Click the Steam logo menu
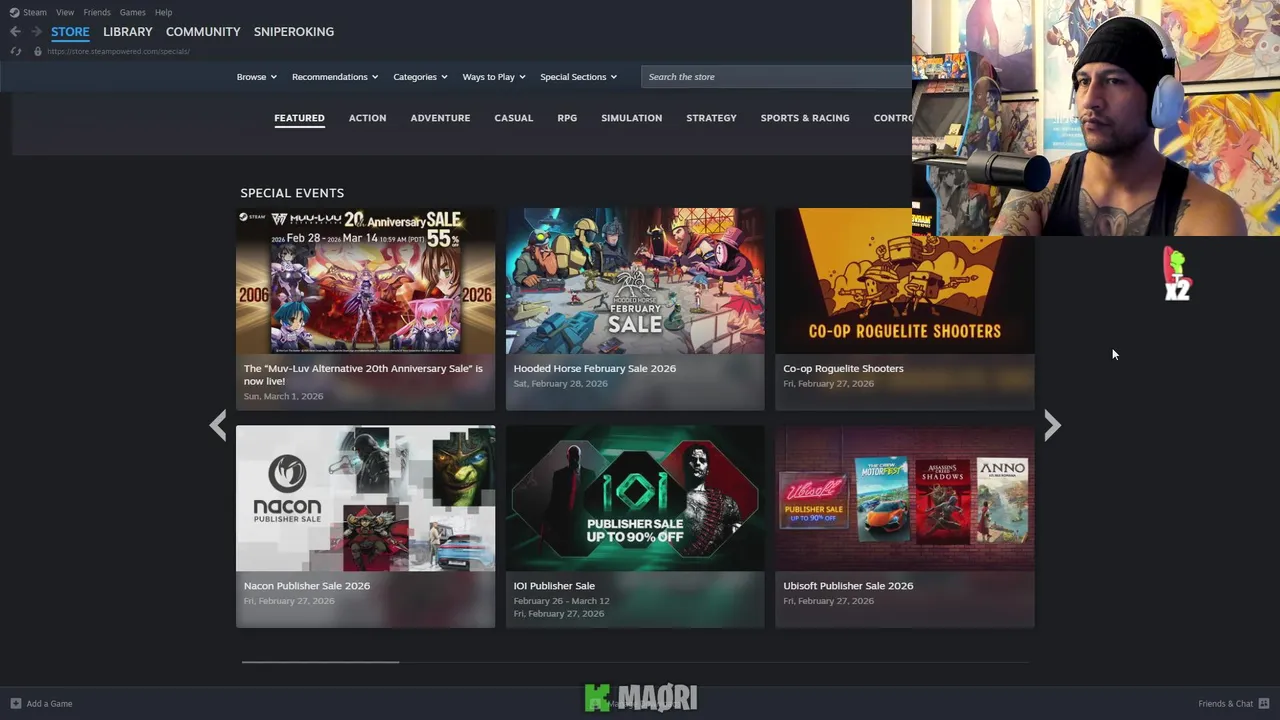 pos(28,12)
